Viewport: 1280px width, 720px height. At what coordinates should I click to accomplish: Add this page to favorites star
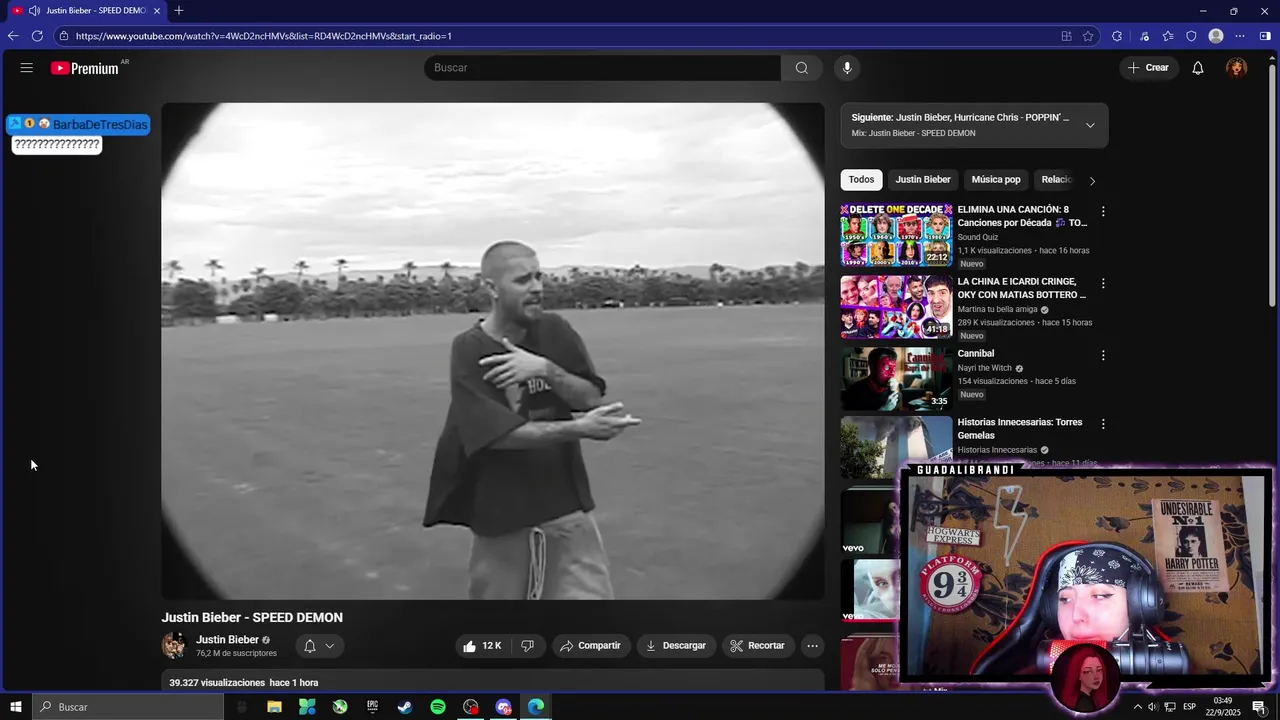[1088, 36]
